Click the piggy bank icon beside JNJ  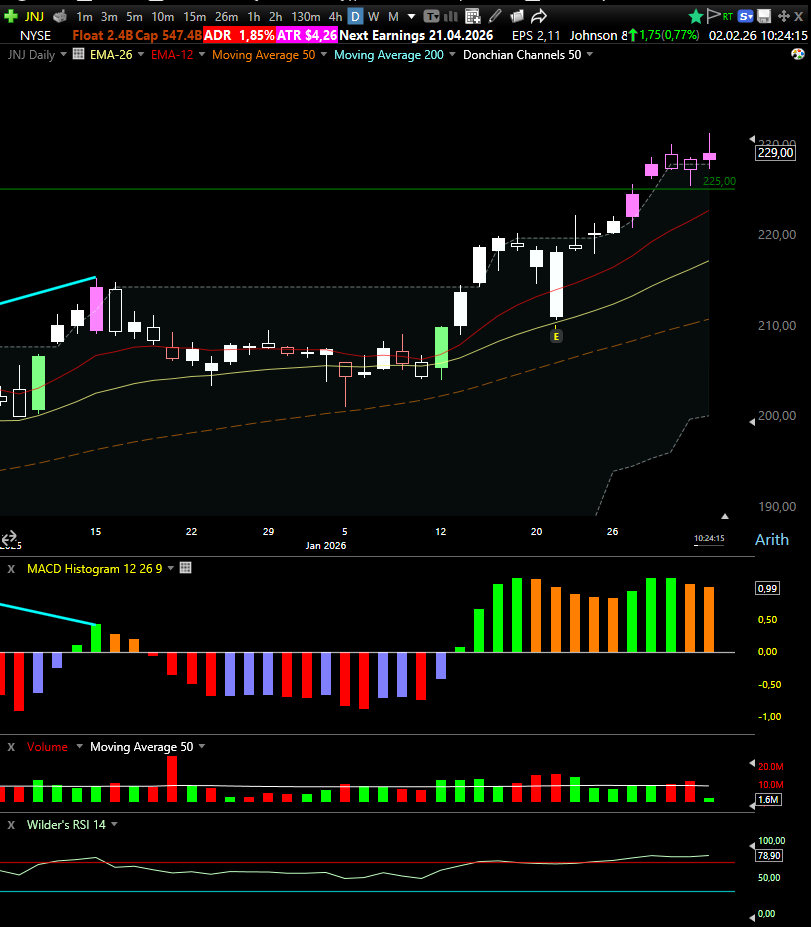60,17
